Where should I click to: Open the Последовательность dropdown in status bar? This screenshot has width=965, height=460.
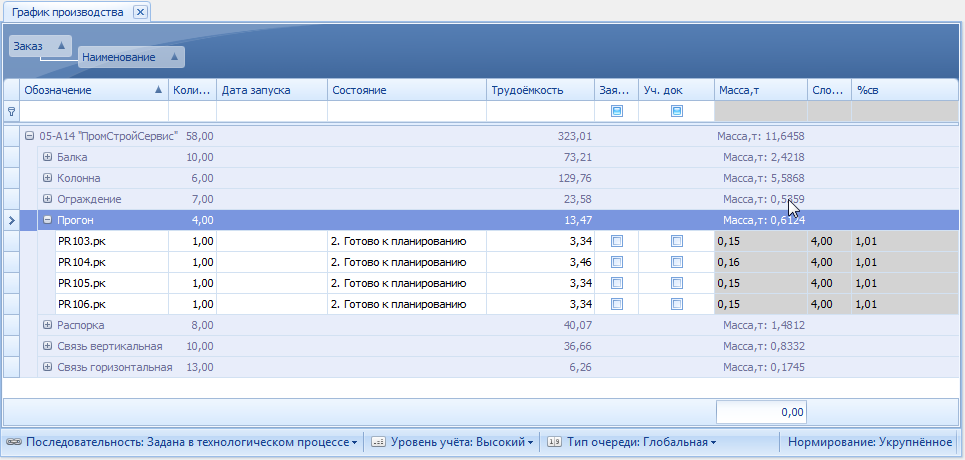[x=191, y=442]
